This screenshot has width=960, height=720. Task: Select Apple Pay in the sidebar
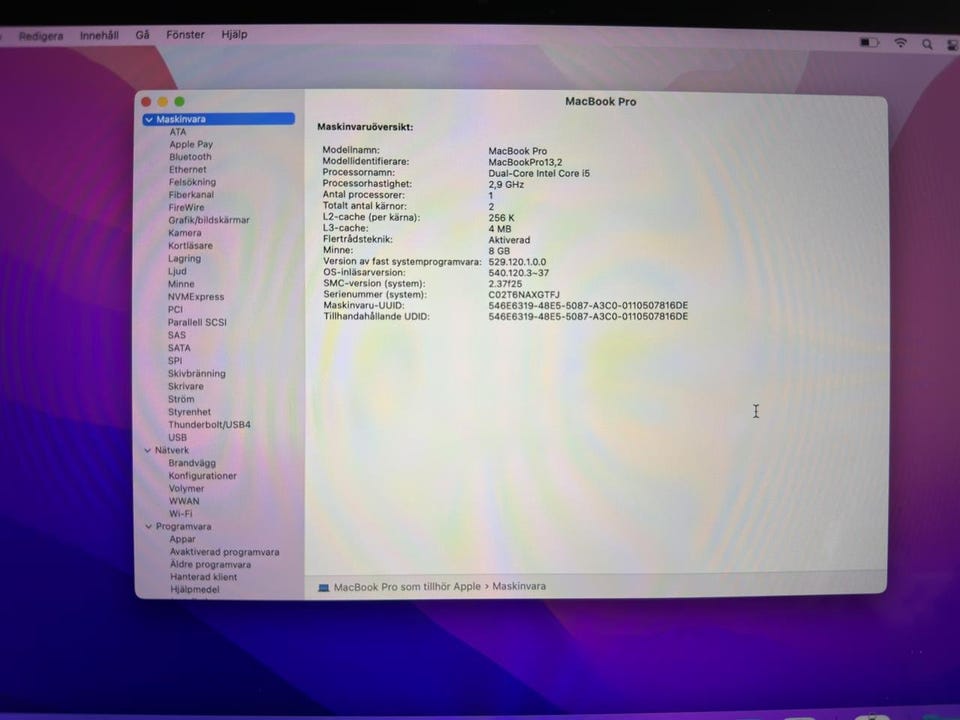coord(191,144)
